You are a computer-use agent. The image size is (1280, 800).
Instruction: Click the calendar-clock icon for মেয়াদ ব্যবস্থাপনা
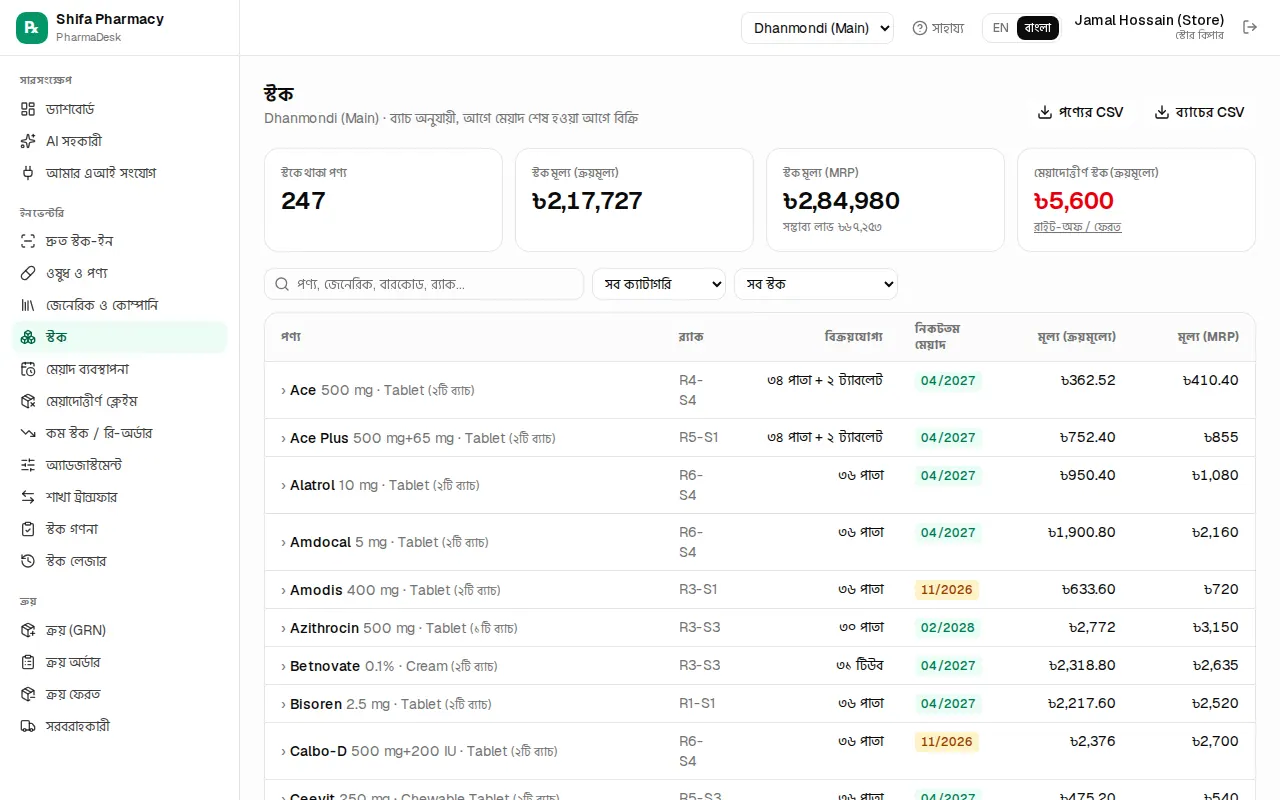pos(28,369)
